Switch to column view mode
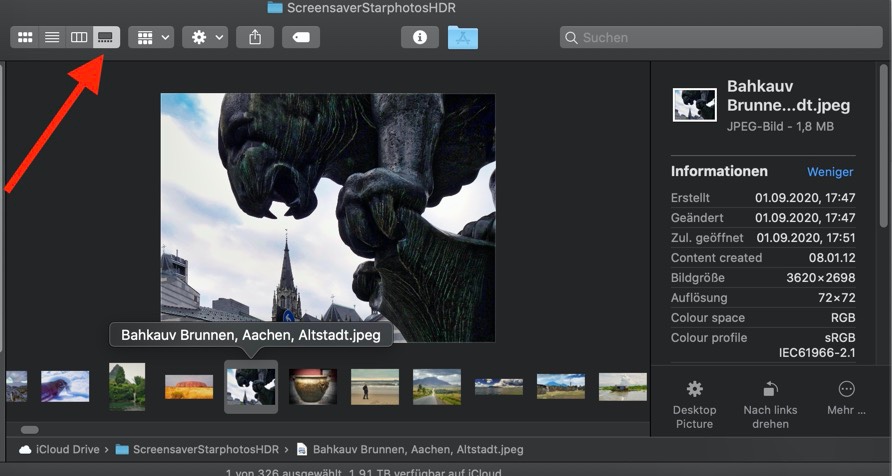Viewport: 892px width, 476px height. coord(79,37)
